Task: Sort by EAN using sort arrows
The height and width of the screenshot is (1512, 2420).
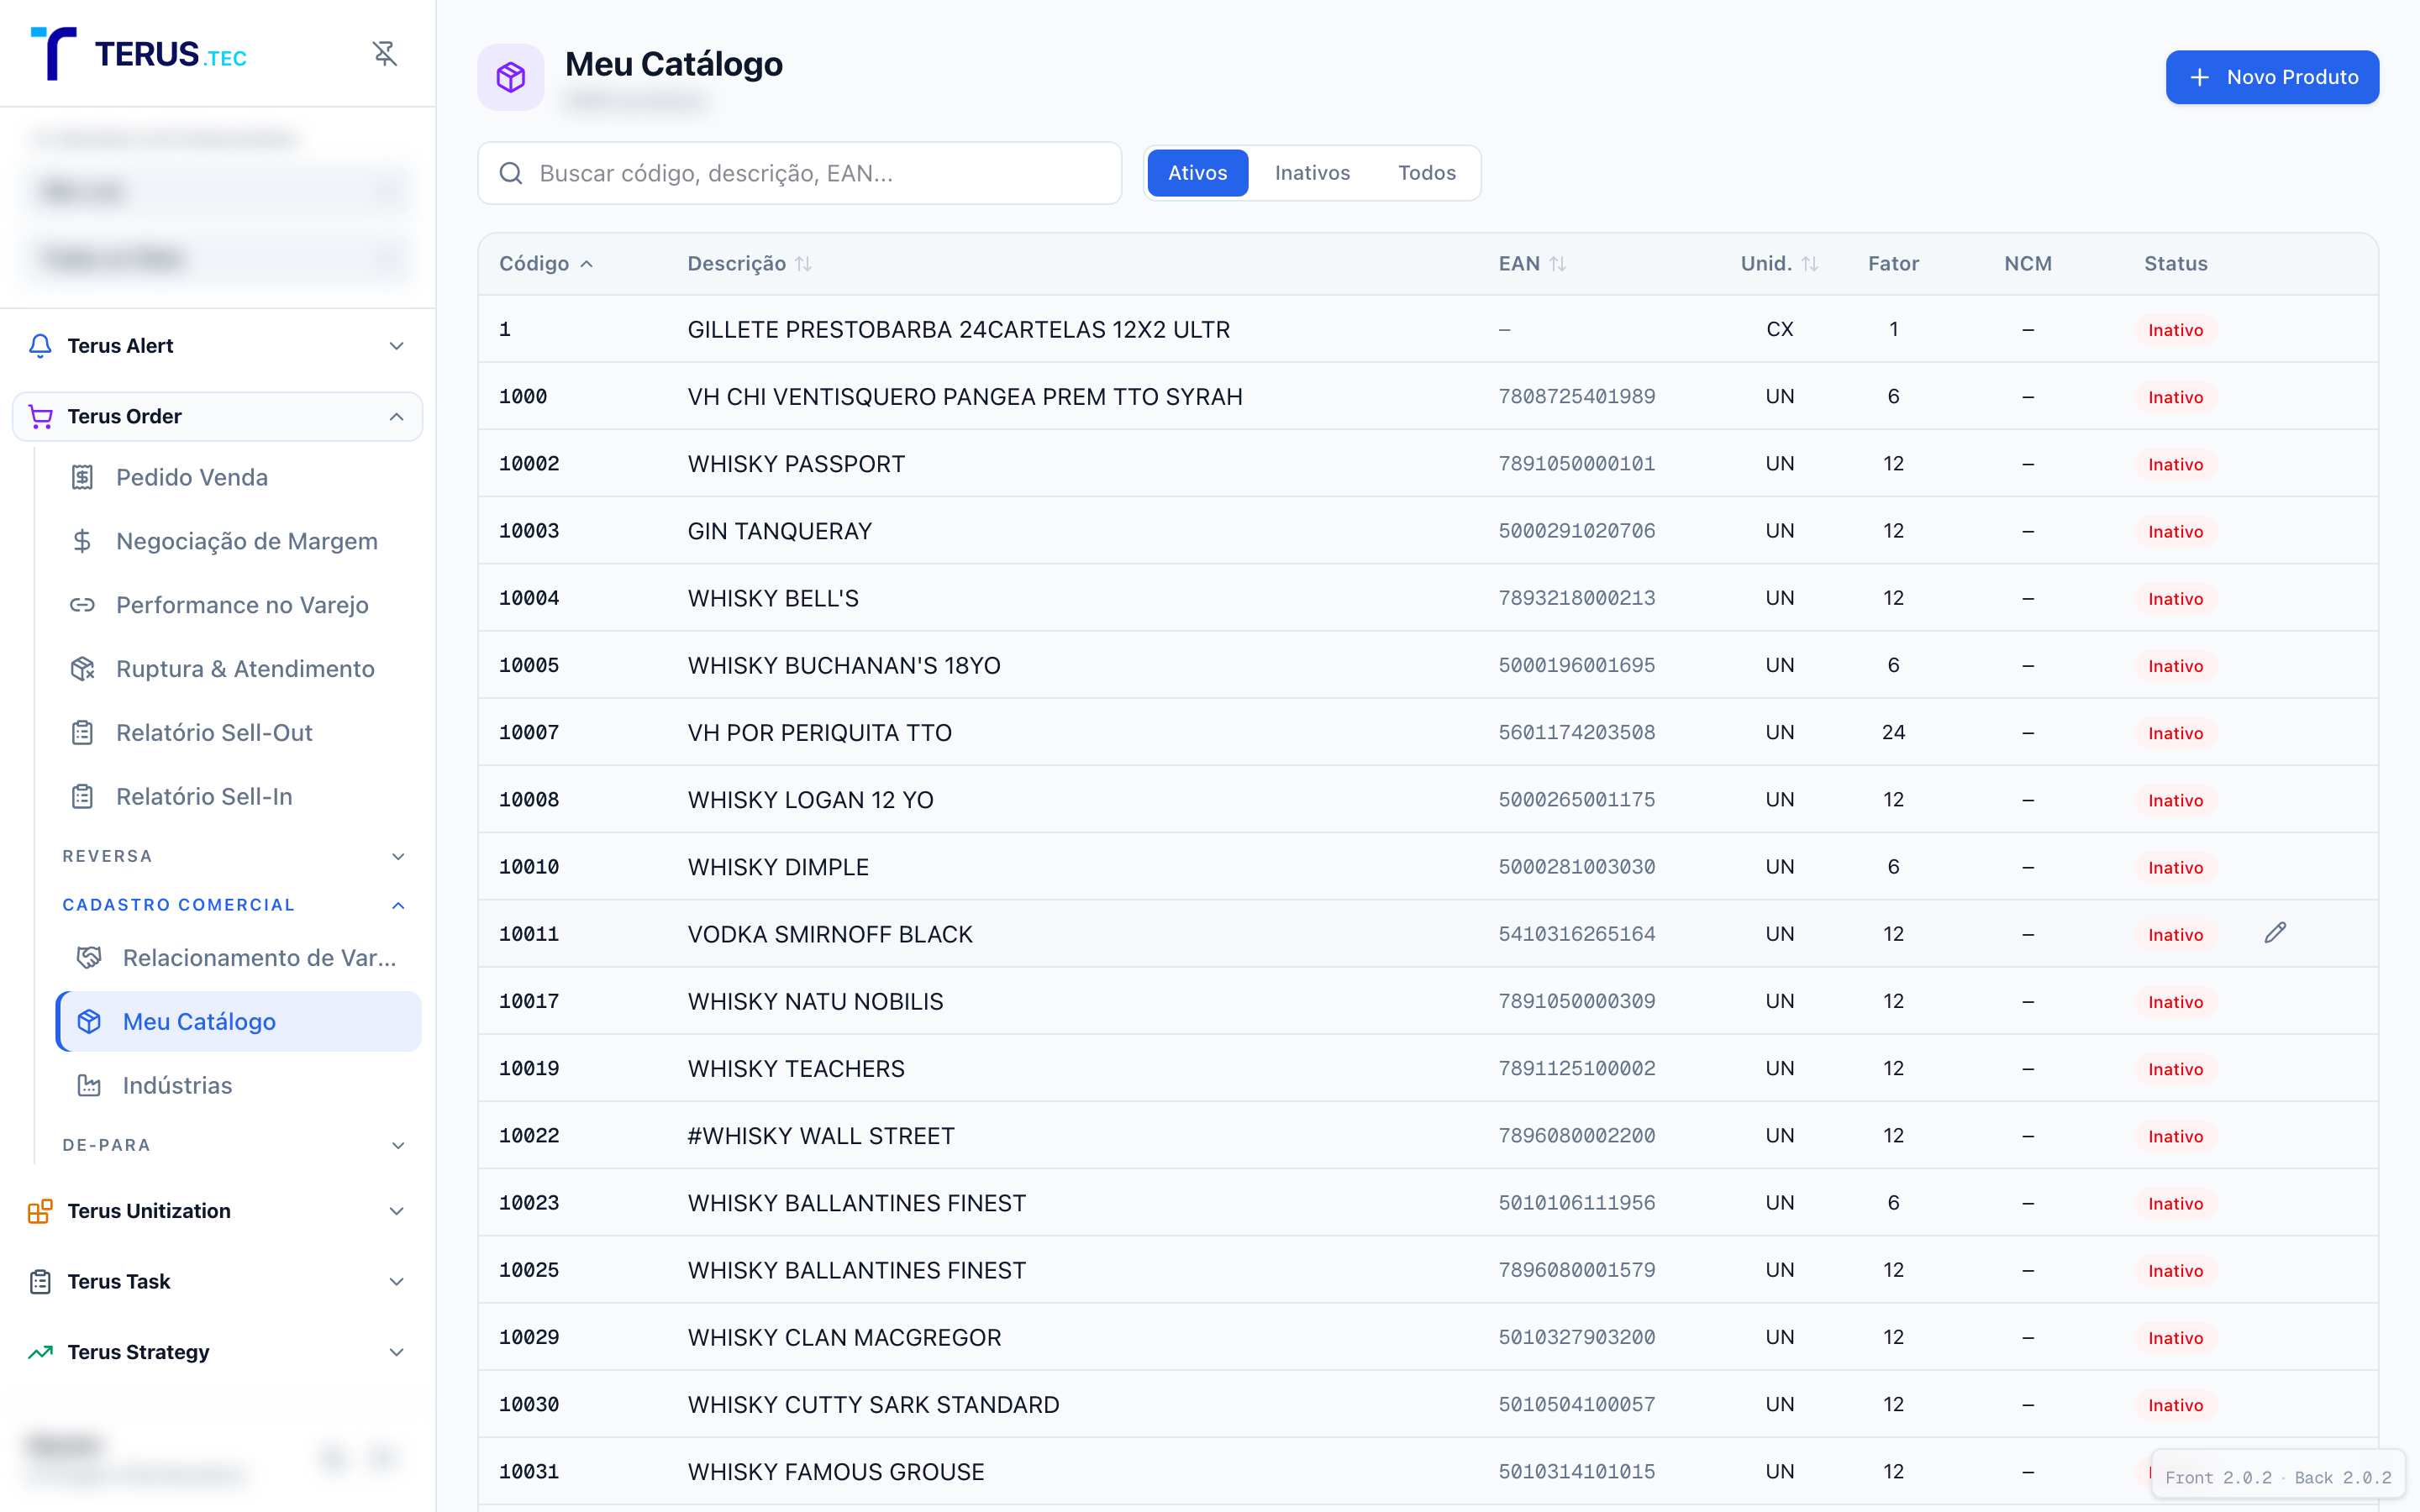Action: point(1558,264)
